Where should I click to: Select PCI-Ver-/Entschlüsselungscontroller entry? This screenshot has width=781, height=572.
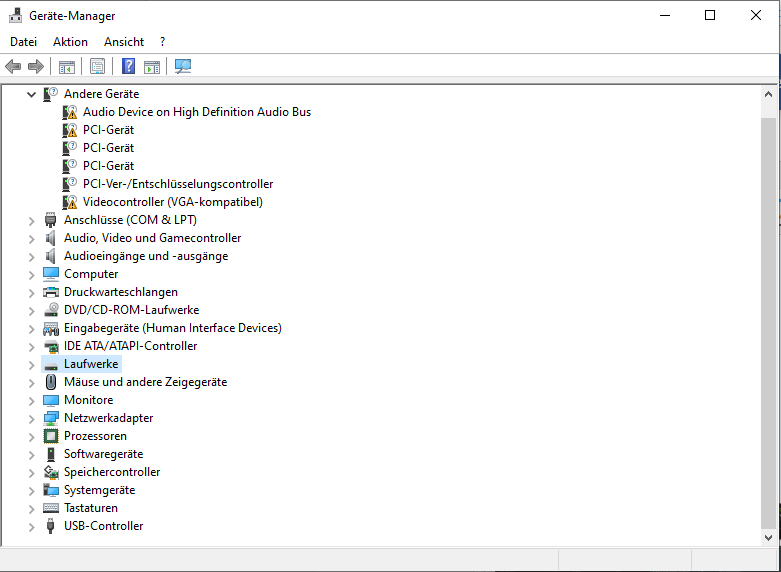(x=178, y=184)
